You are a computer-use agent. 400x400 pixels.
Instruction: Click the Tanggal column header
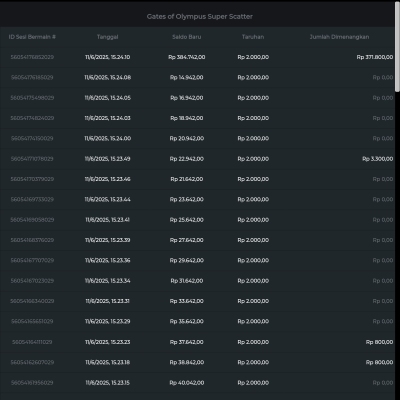[x=107, y=37]
